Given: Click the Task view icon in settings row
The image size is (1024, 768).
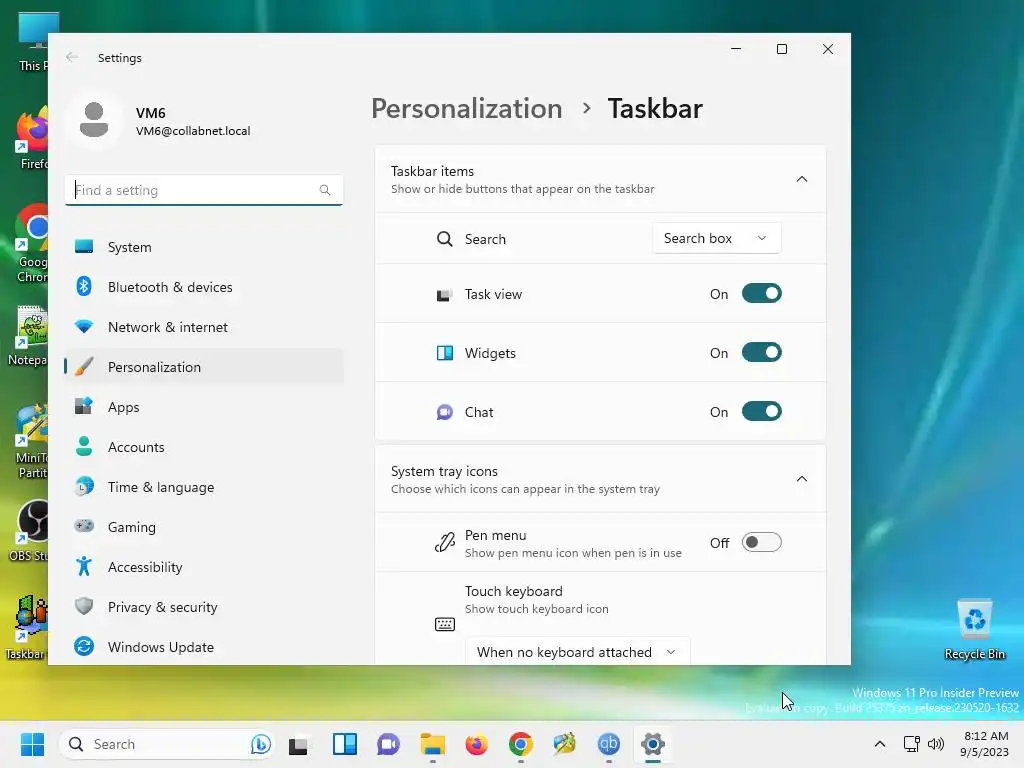Looking at the screenshot, I should [444, 295].
